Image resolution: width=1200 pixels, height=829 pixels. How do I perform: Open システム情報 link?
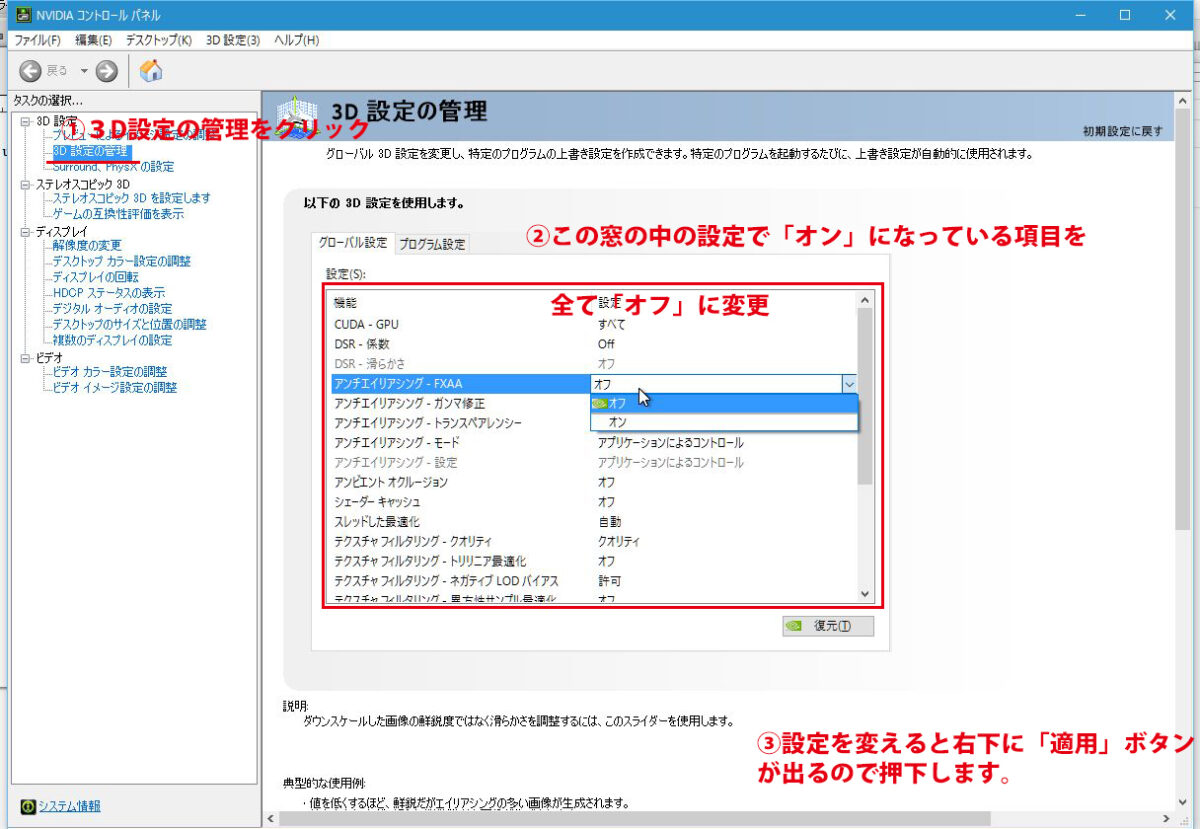tap(69, 806)
